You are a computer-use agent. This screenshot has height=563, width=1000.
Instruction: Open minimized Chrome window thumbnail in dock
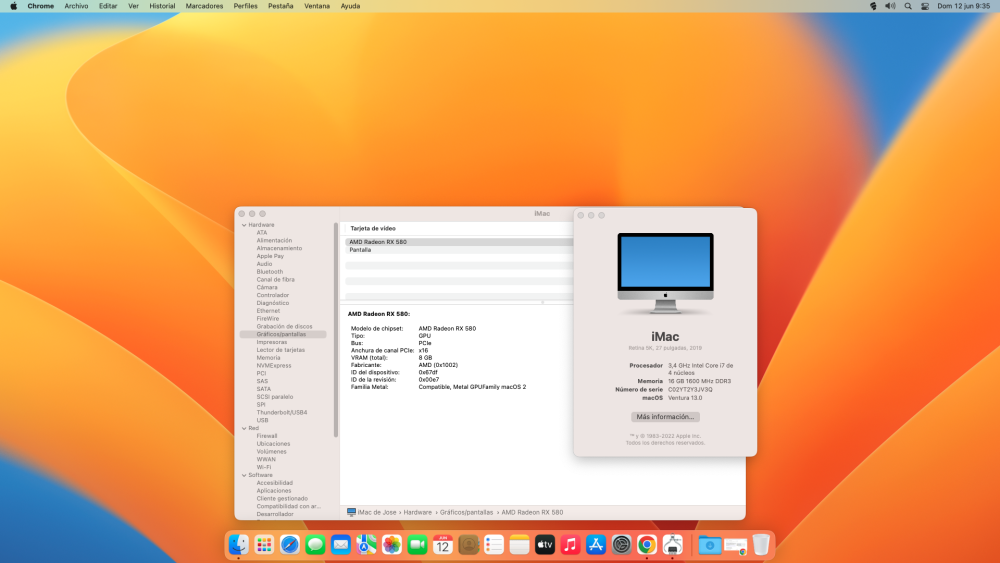(x=735, y=546)
